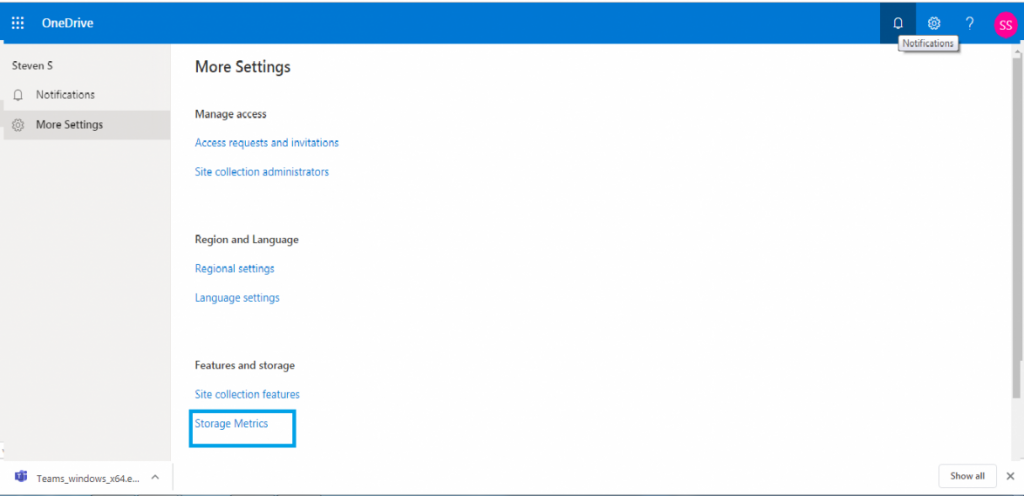Open the settings gear in the header

(934, 23)
